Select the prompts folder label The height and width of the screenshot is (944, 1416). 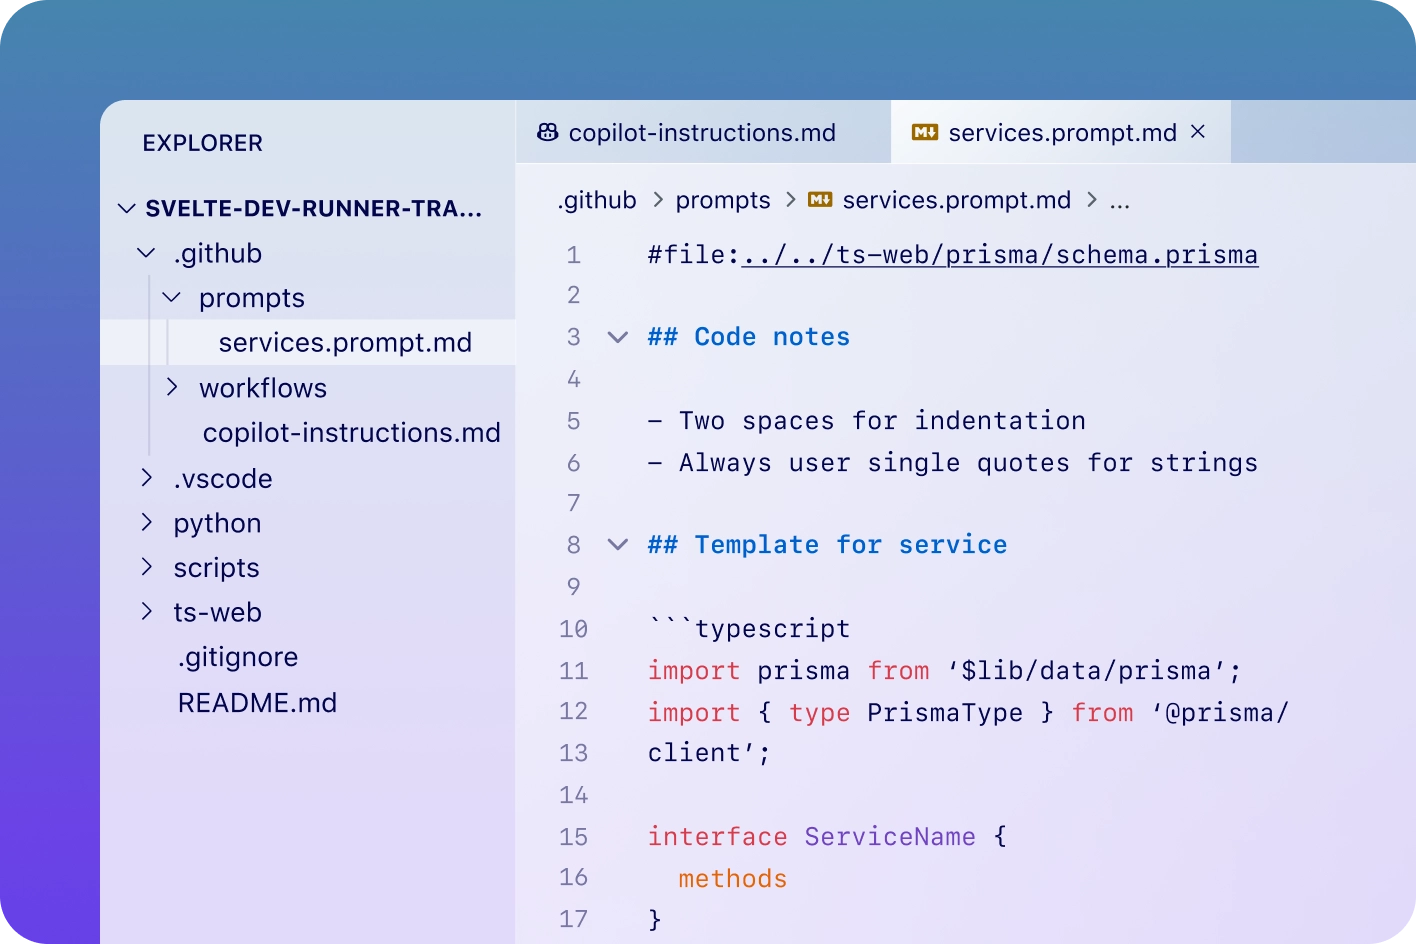tap(252, 298)
